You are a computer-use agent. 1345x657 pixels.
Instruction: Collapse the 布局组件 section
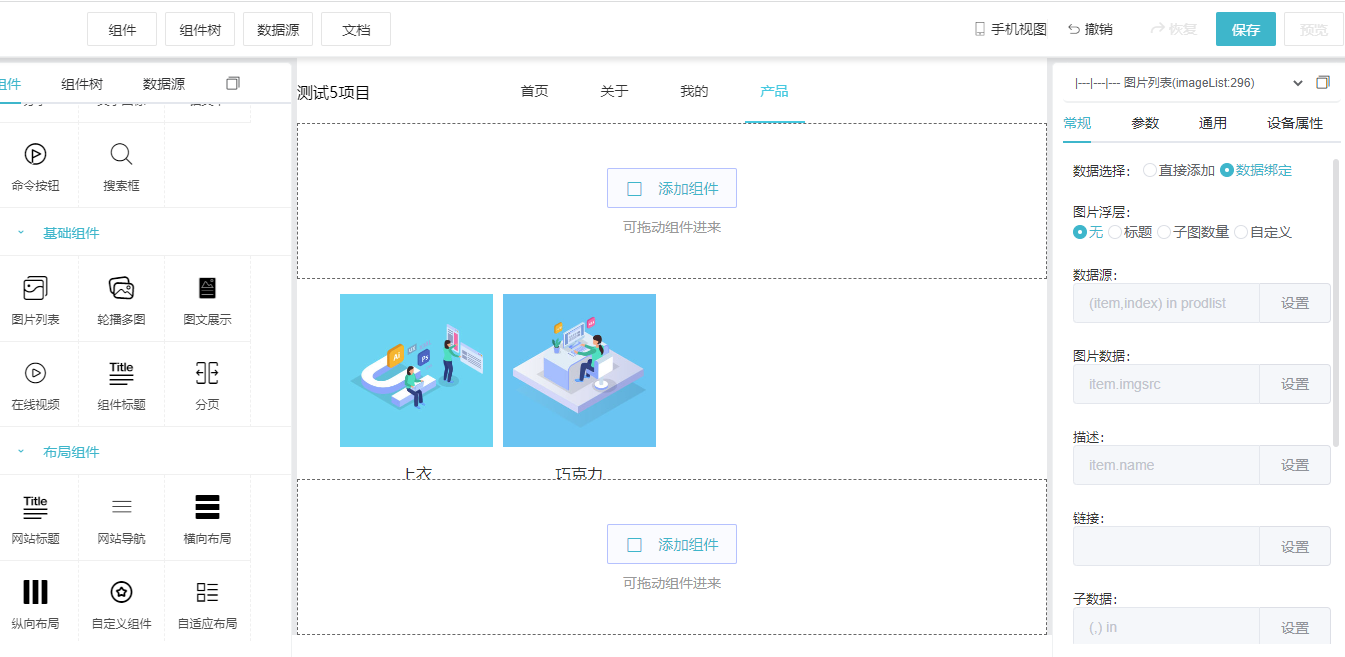point(20,452)
